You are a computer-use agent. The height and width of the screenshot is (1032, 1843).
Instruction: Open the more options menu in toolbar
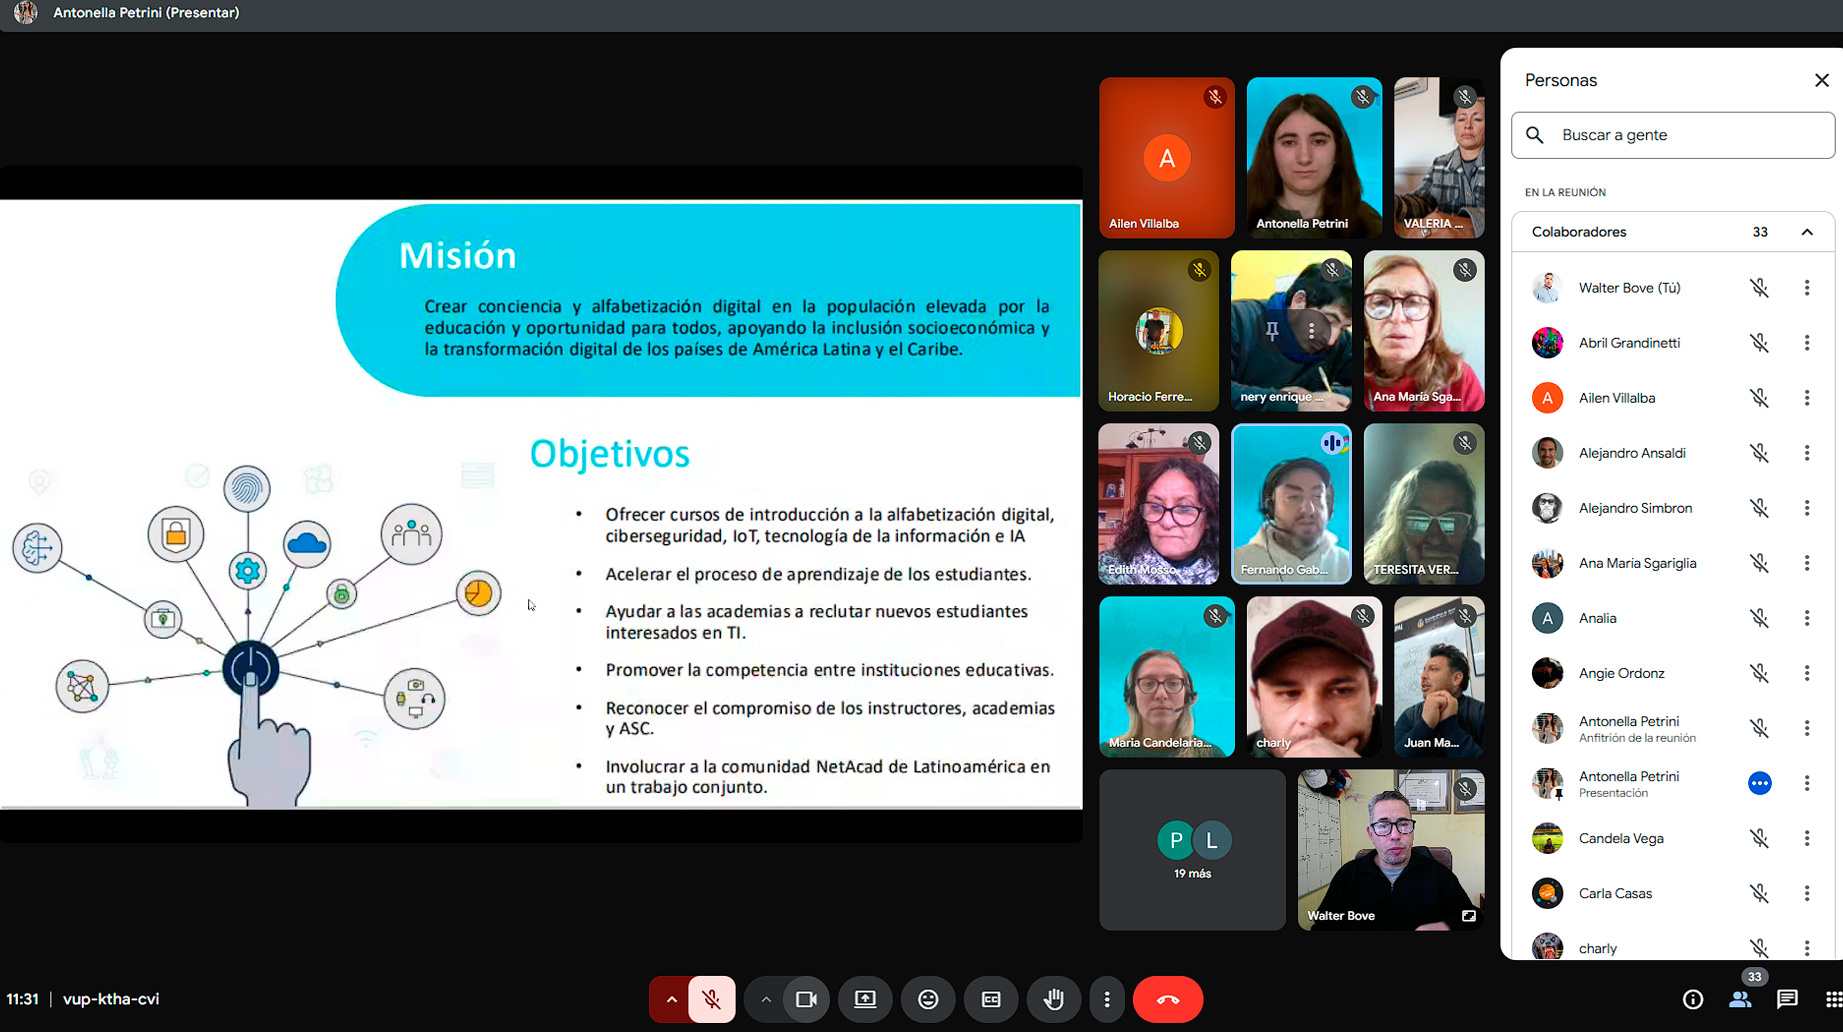[1107, 999]
